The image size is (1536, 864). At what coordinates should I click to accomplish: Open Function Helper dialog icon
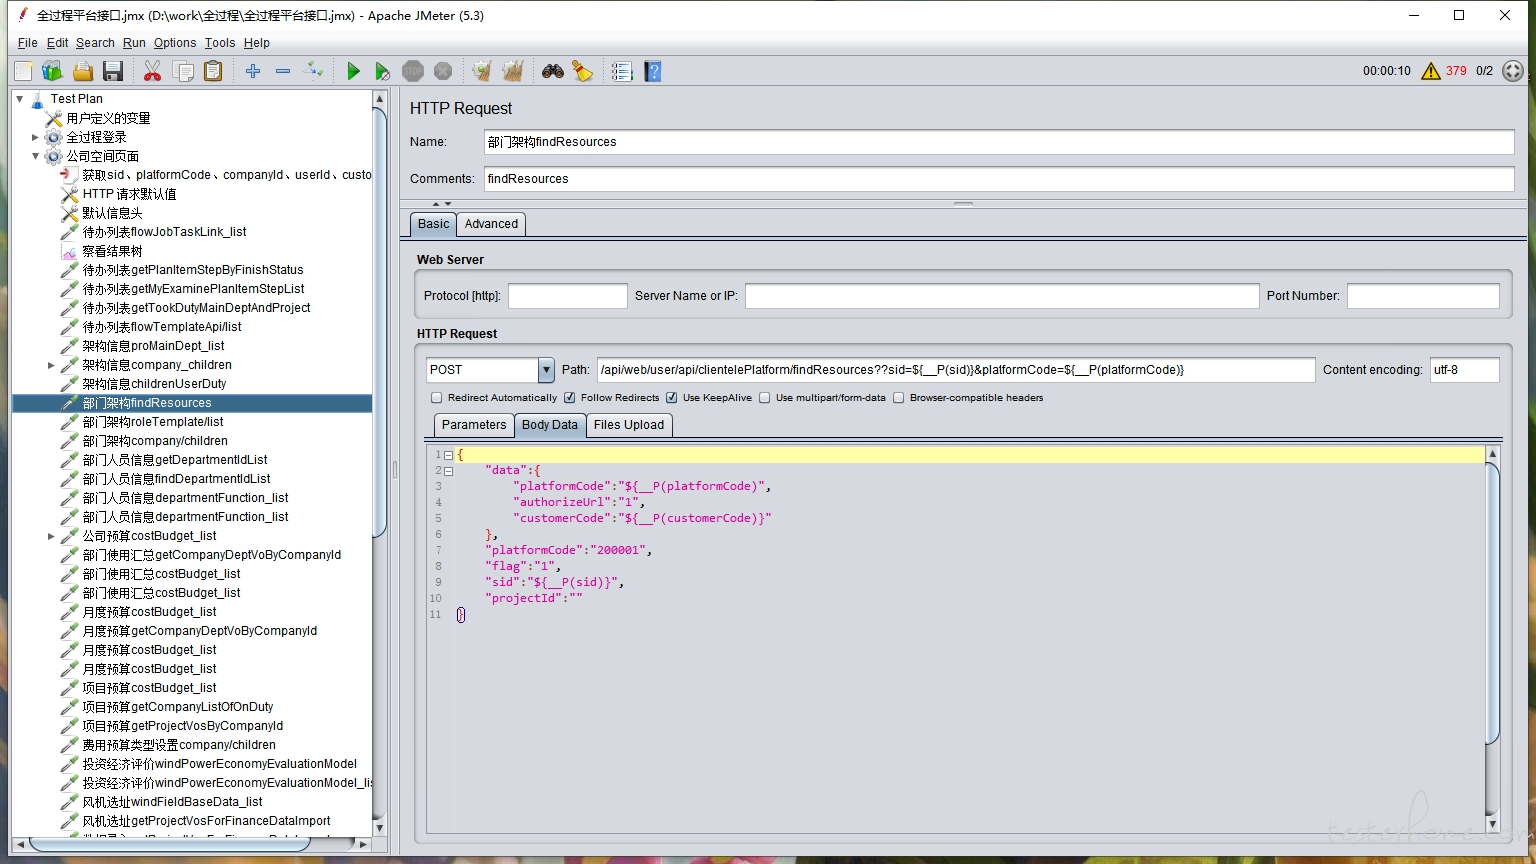point(622,71)
